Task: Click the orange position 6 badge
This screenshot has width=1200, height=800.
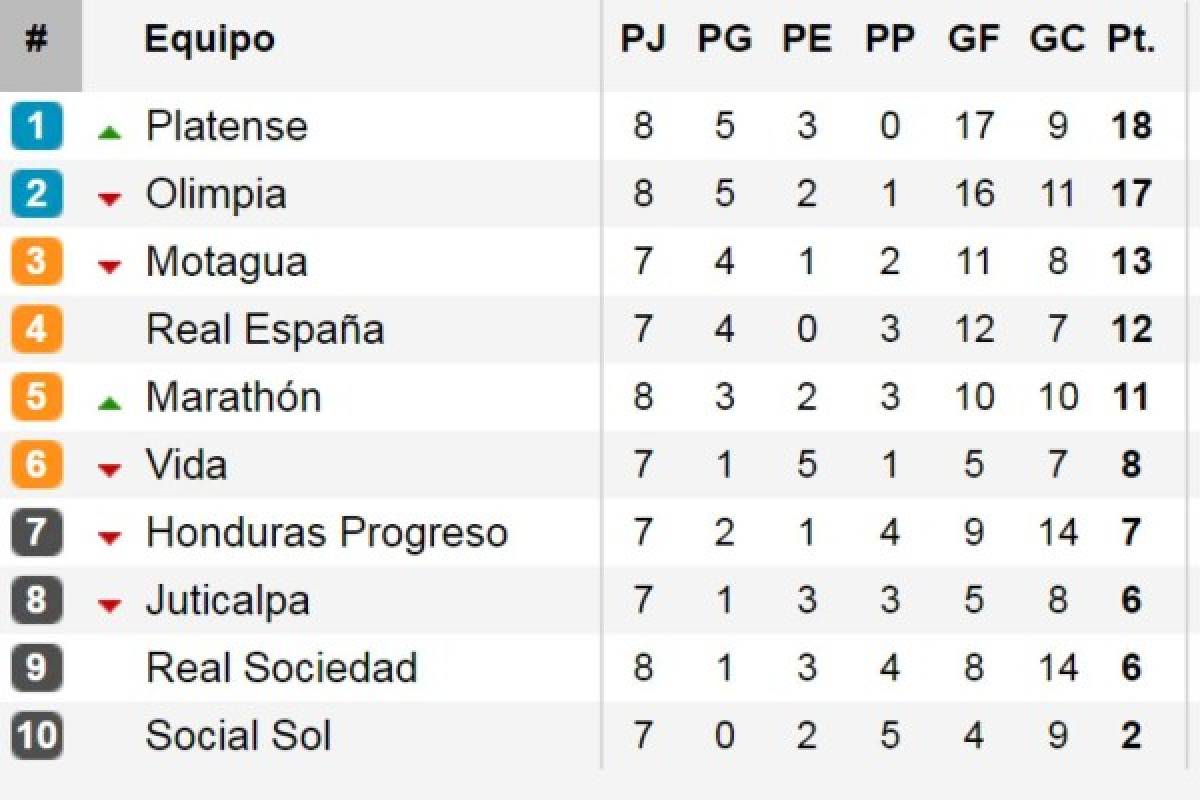Action: (37, 465)
